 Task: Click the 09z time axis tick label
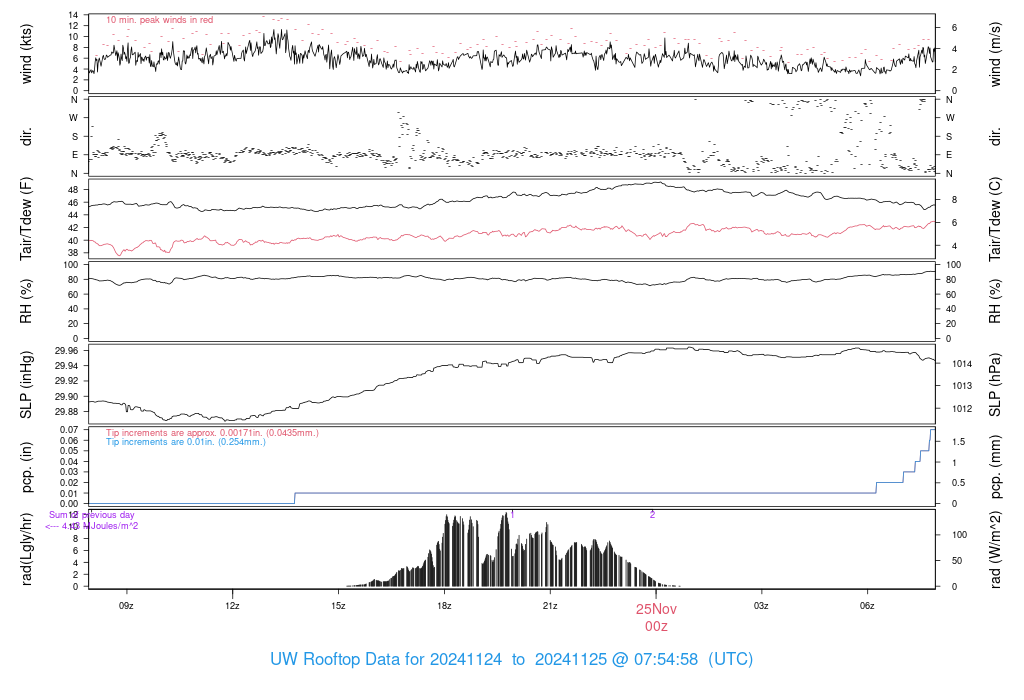pyautogui.click(x=126, y=606)
